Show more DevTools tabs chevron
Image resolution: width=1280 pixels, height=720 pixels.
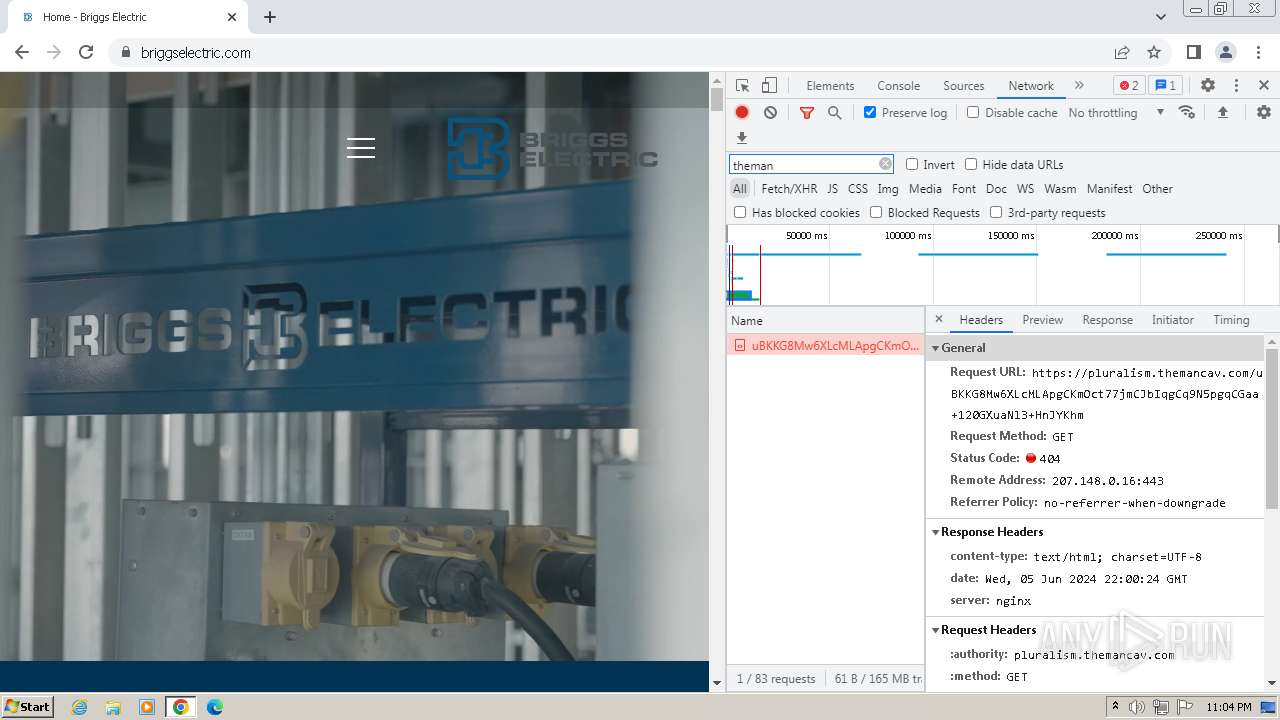(1079, 85)
